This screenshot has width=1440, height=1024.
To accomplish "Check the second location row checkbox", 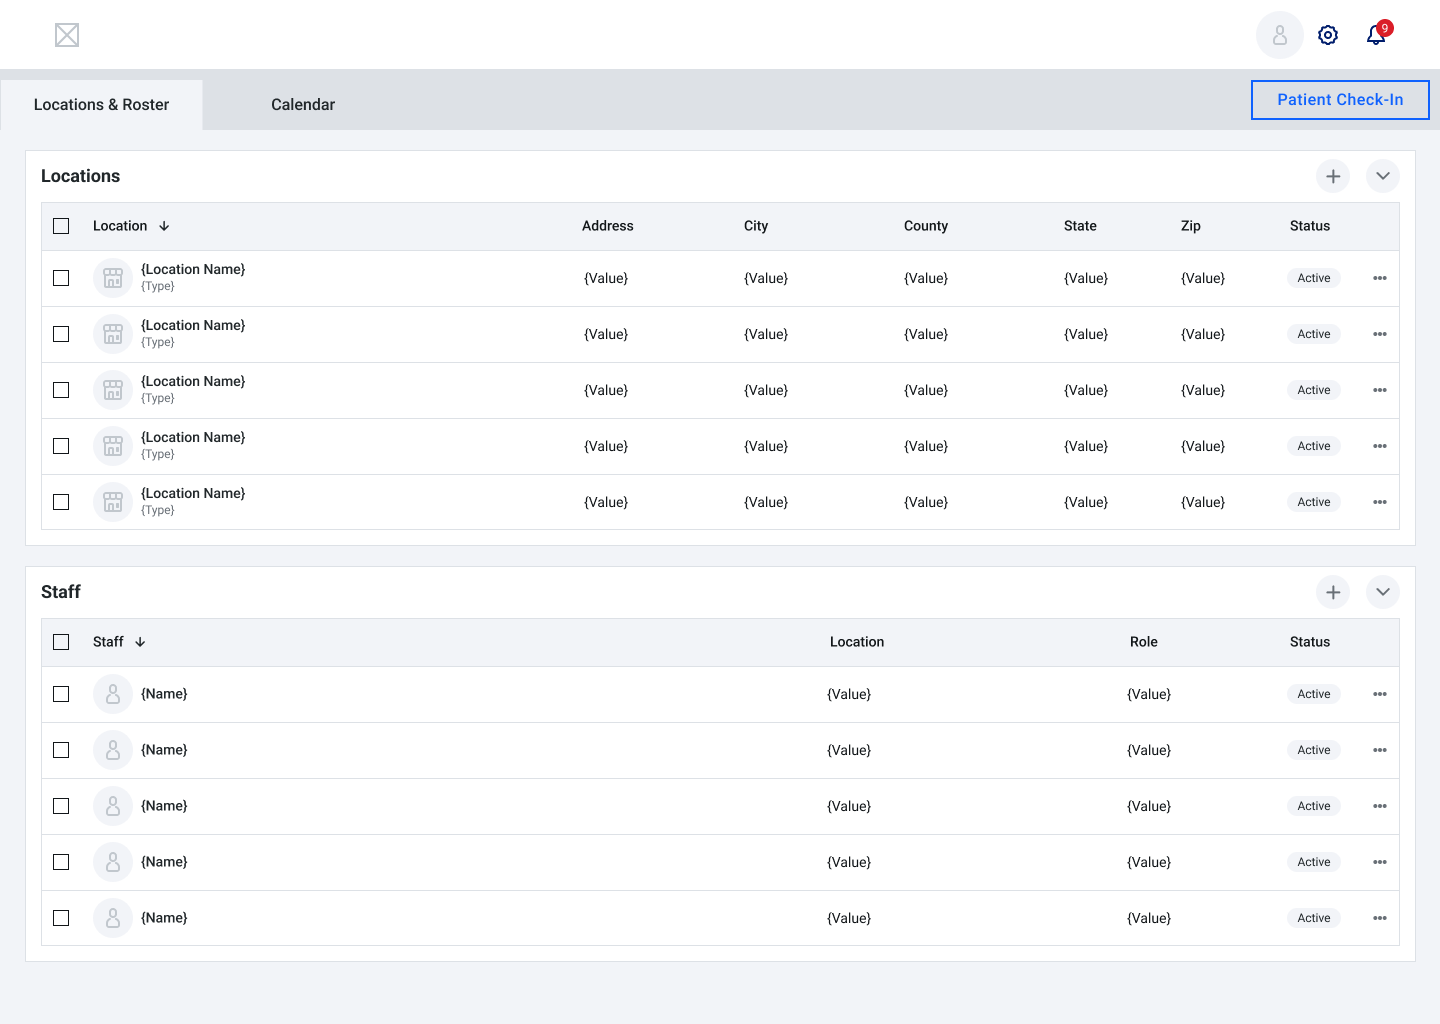I will point(61,334).
